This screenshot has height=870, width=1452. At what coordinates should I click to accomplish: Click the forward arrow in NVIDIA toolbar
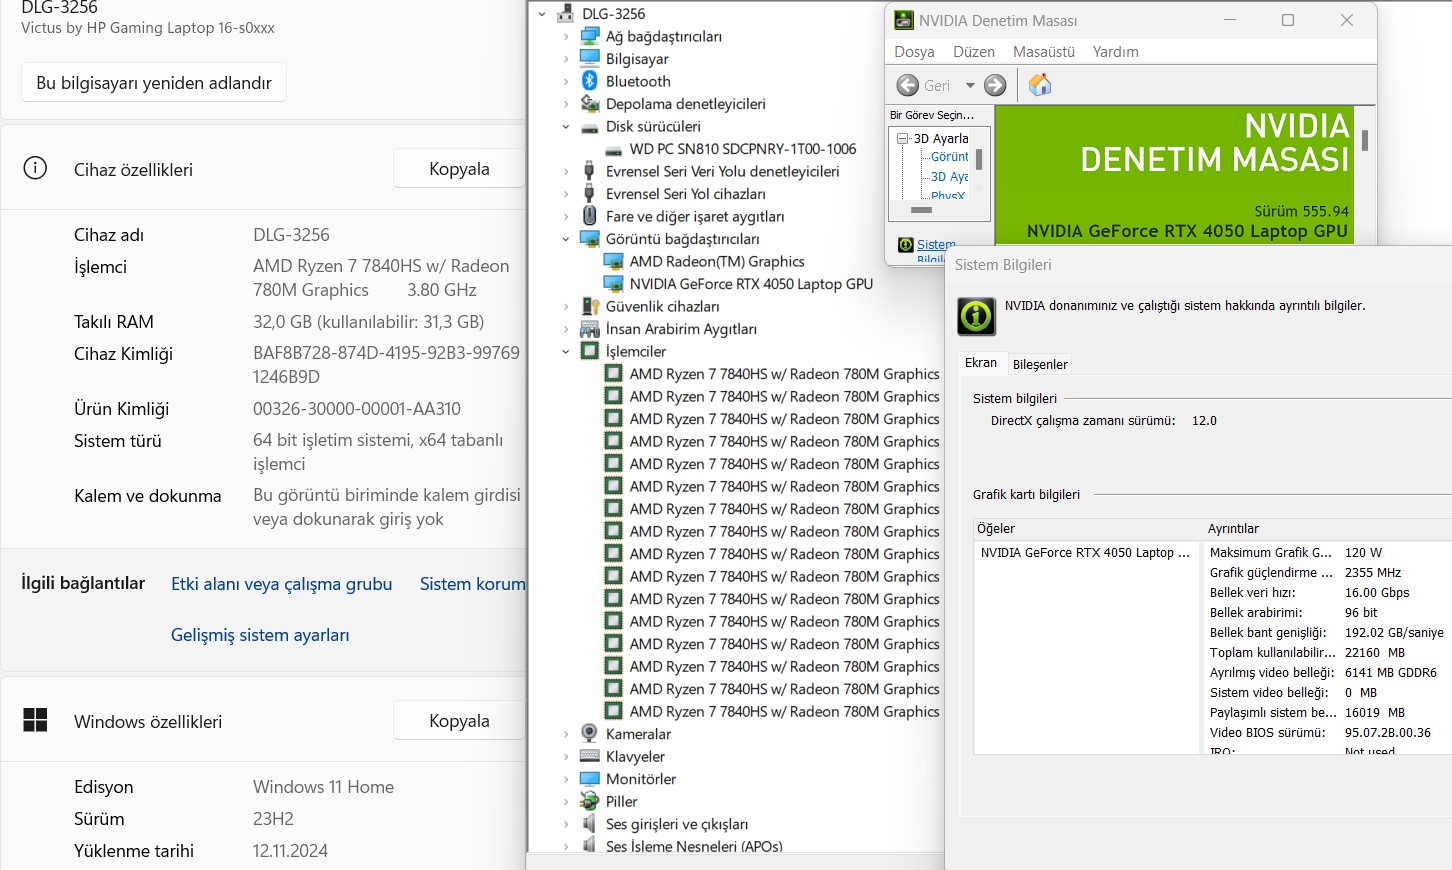click(x=995, y=85)
